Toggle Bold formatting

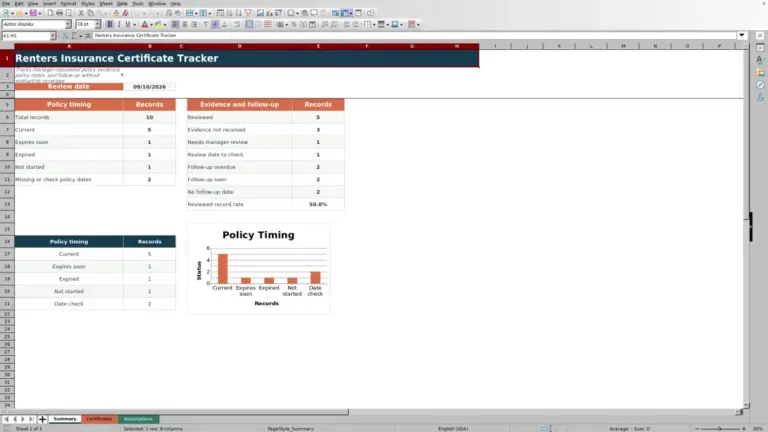[x=110, y=24]
